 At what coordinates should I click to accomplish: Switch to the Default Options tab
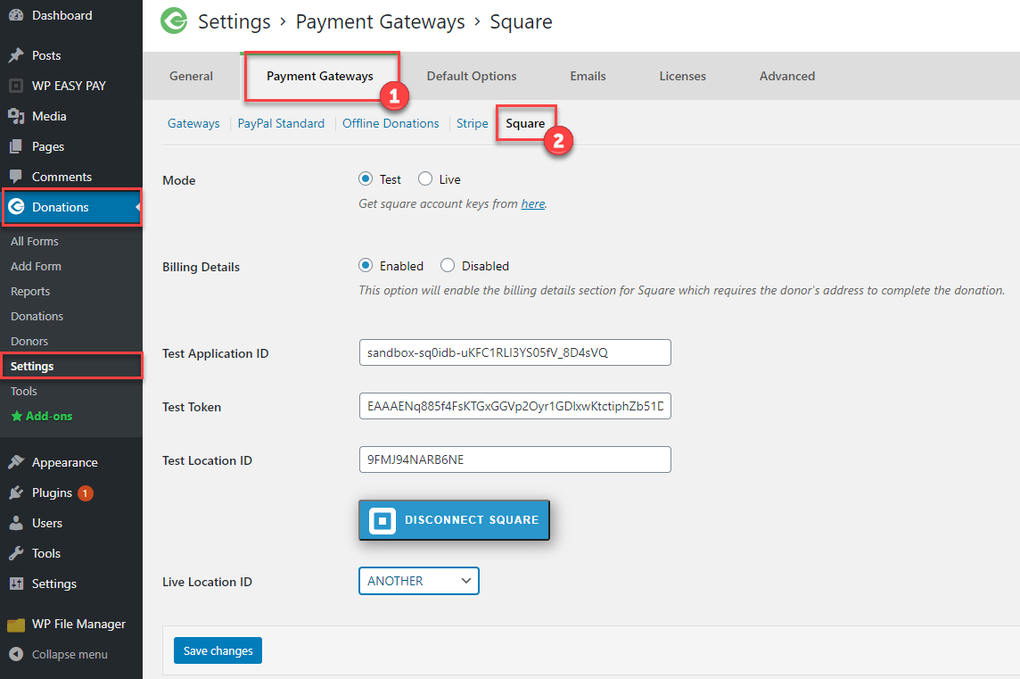point(471,76)
